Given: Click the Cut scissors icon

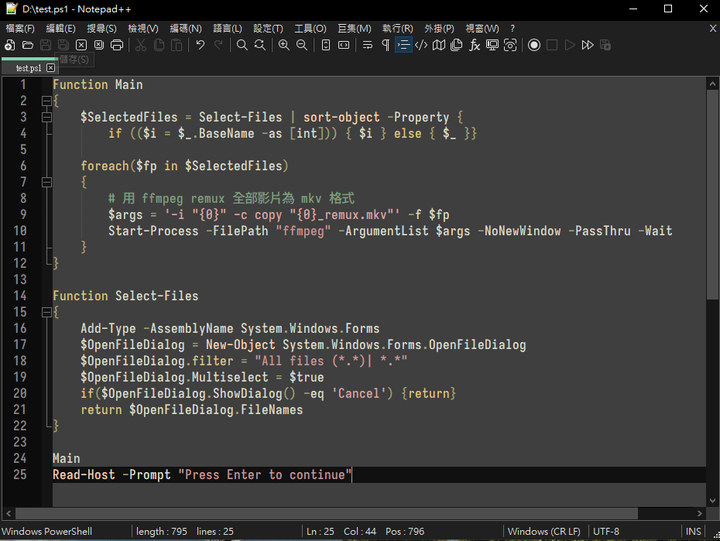Looking at the screenshot, I should click(x=141, y=45).
